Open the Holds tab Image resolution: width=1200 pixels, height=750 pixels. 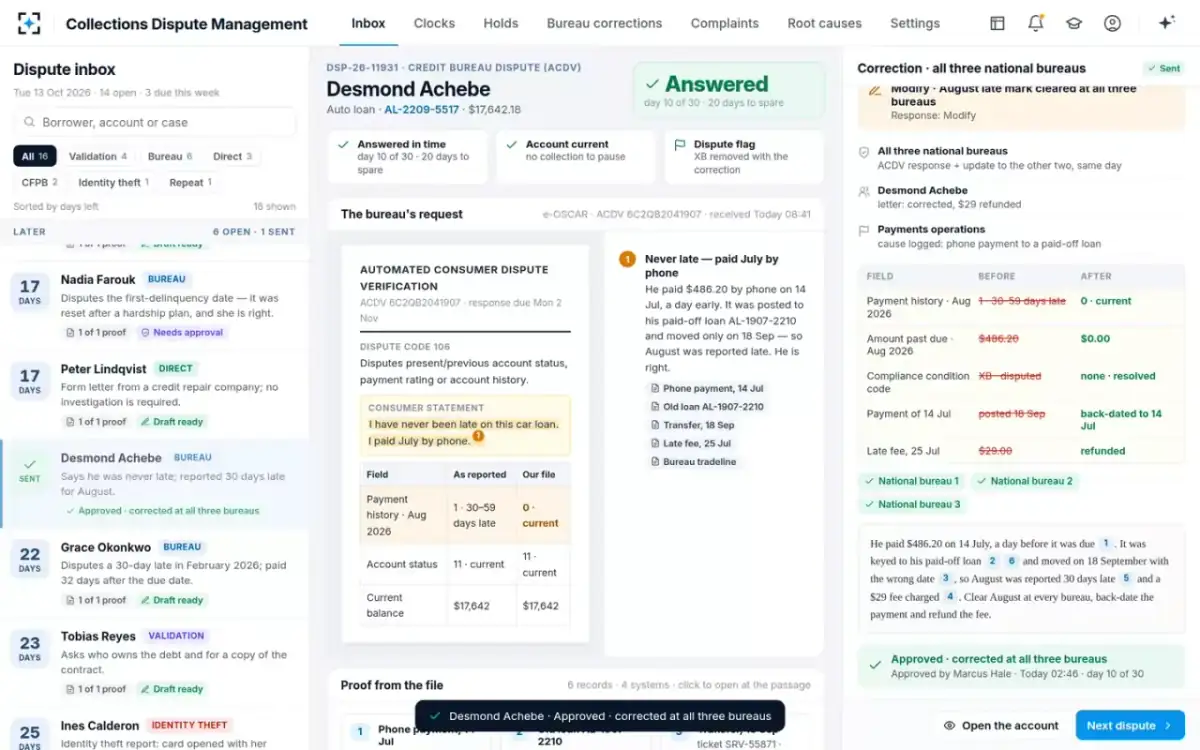pos(501,23)
